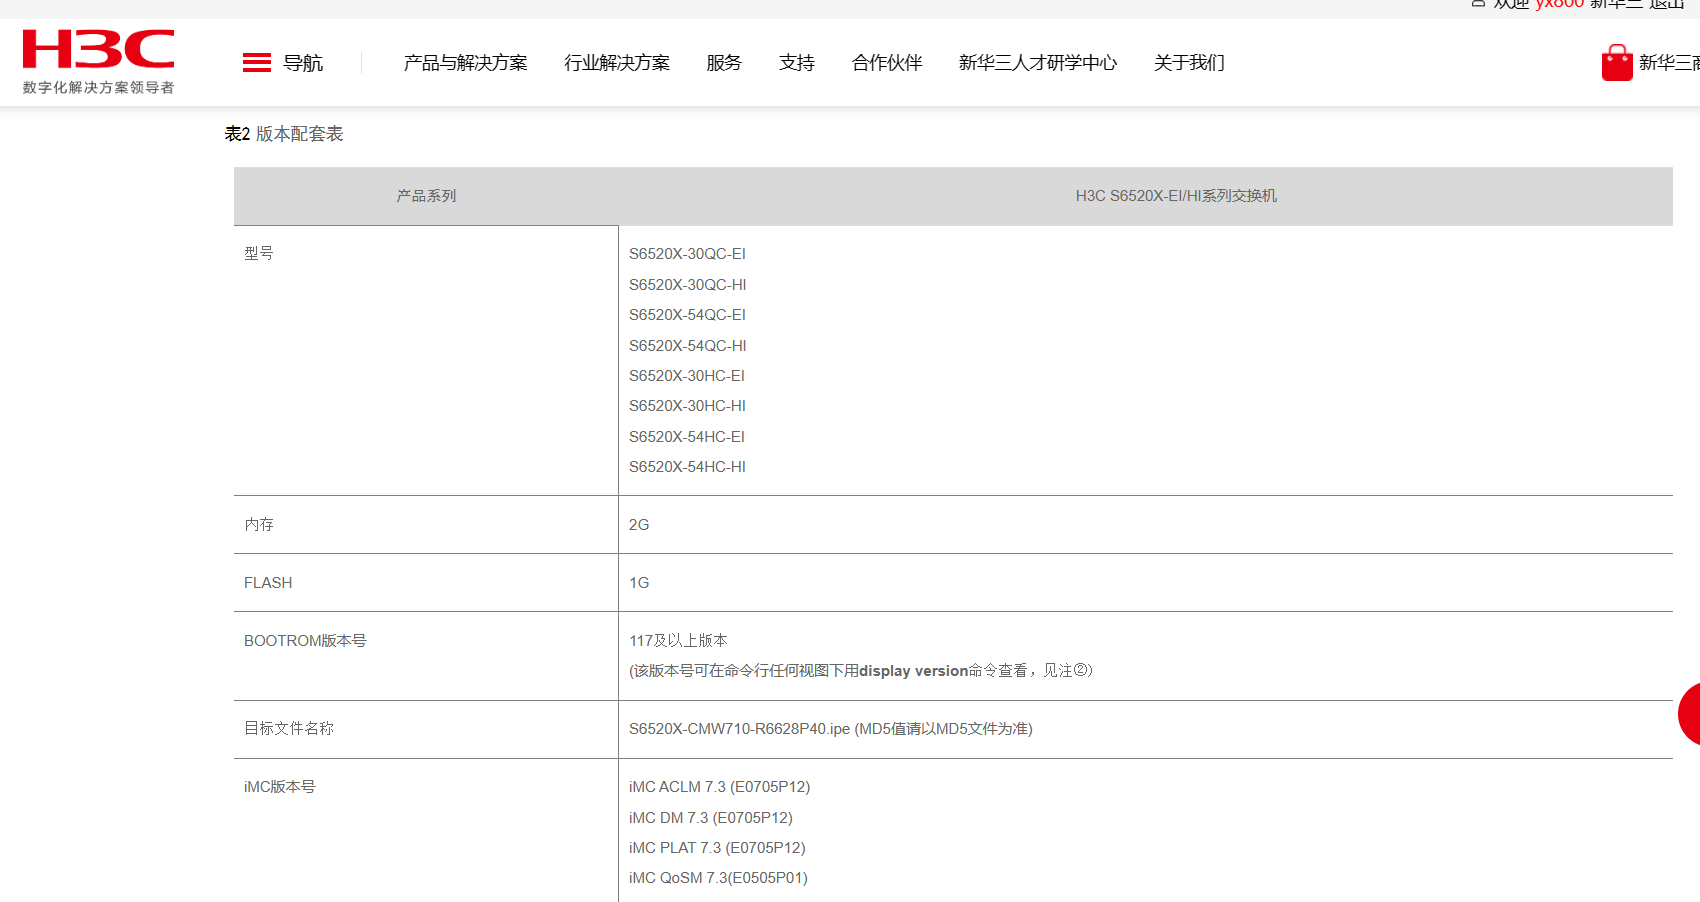Click the 117及以上版本 value

[678, 641]
